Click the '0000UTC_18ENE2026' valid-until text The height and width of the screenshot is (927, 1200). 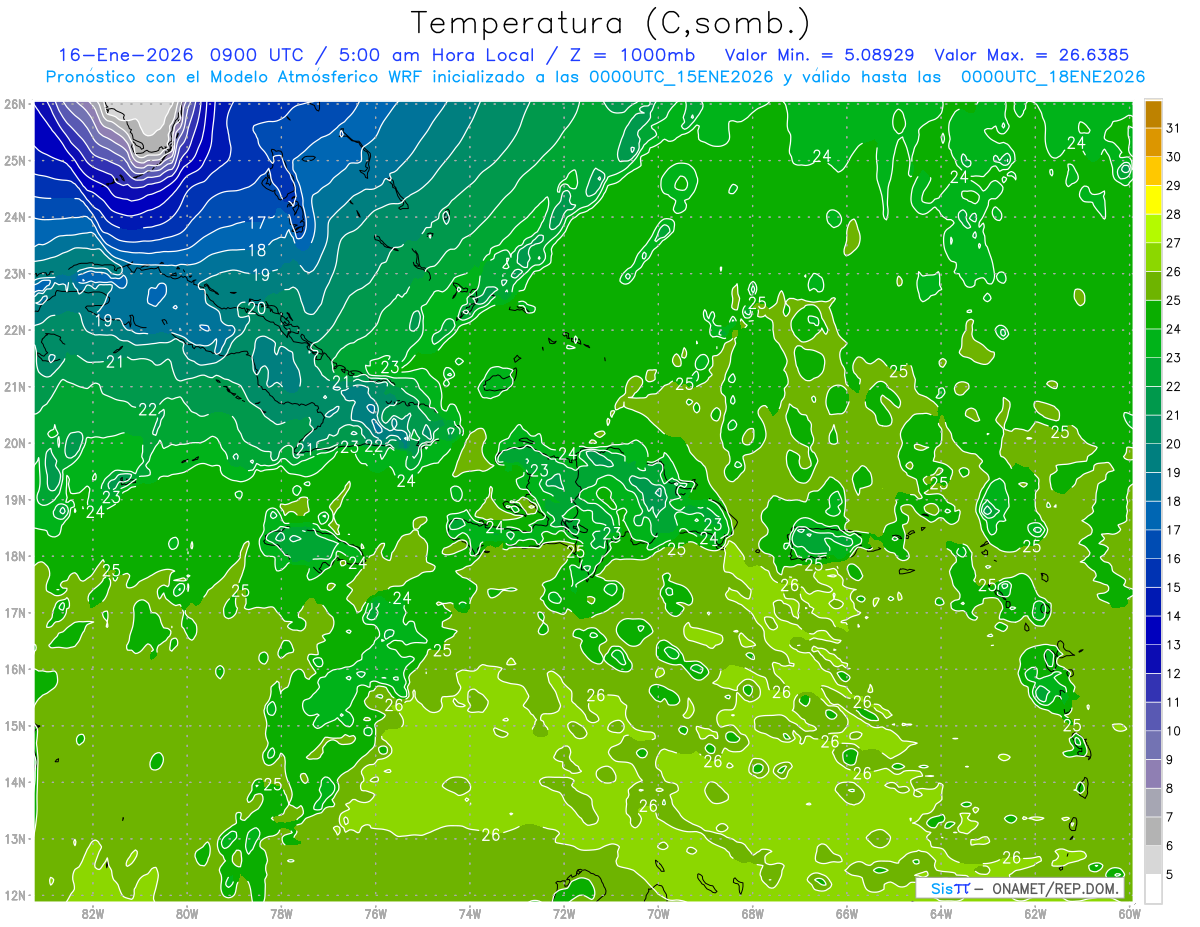[x=1052, y=77]
